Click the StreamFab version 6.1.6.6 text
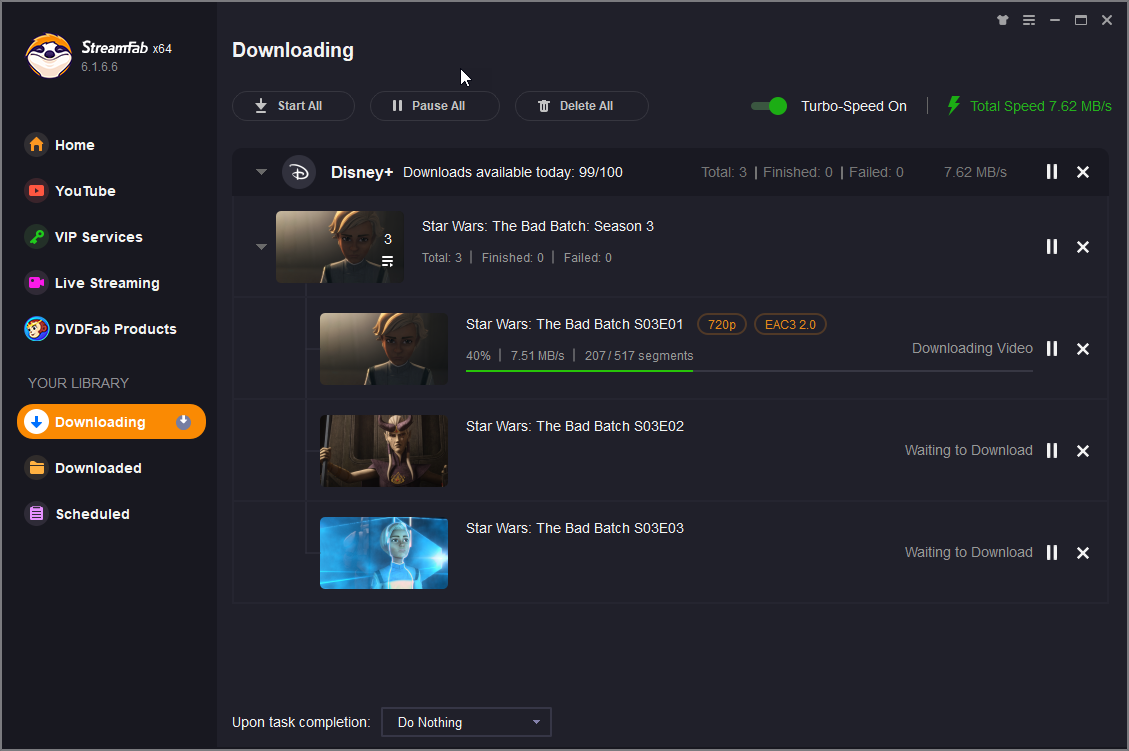 99,67
